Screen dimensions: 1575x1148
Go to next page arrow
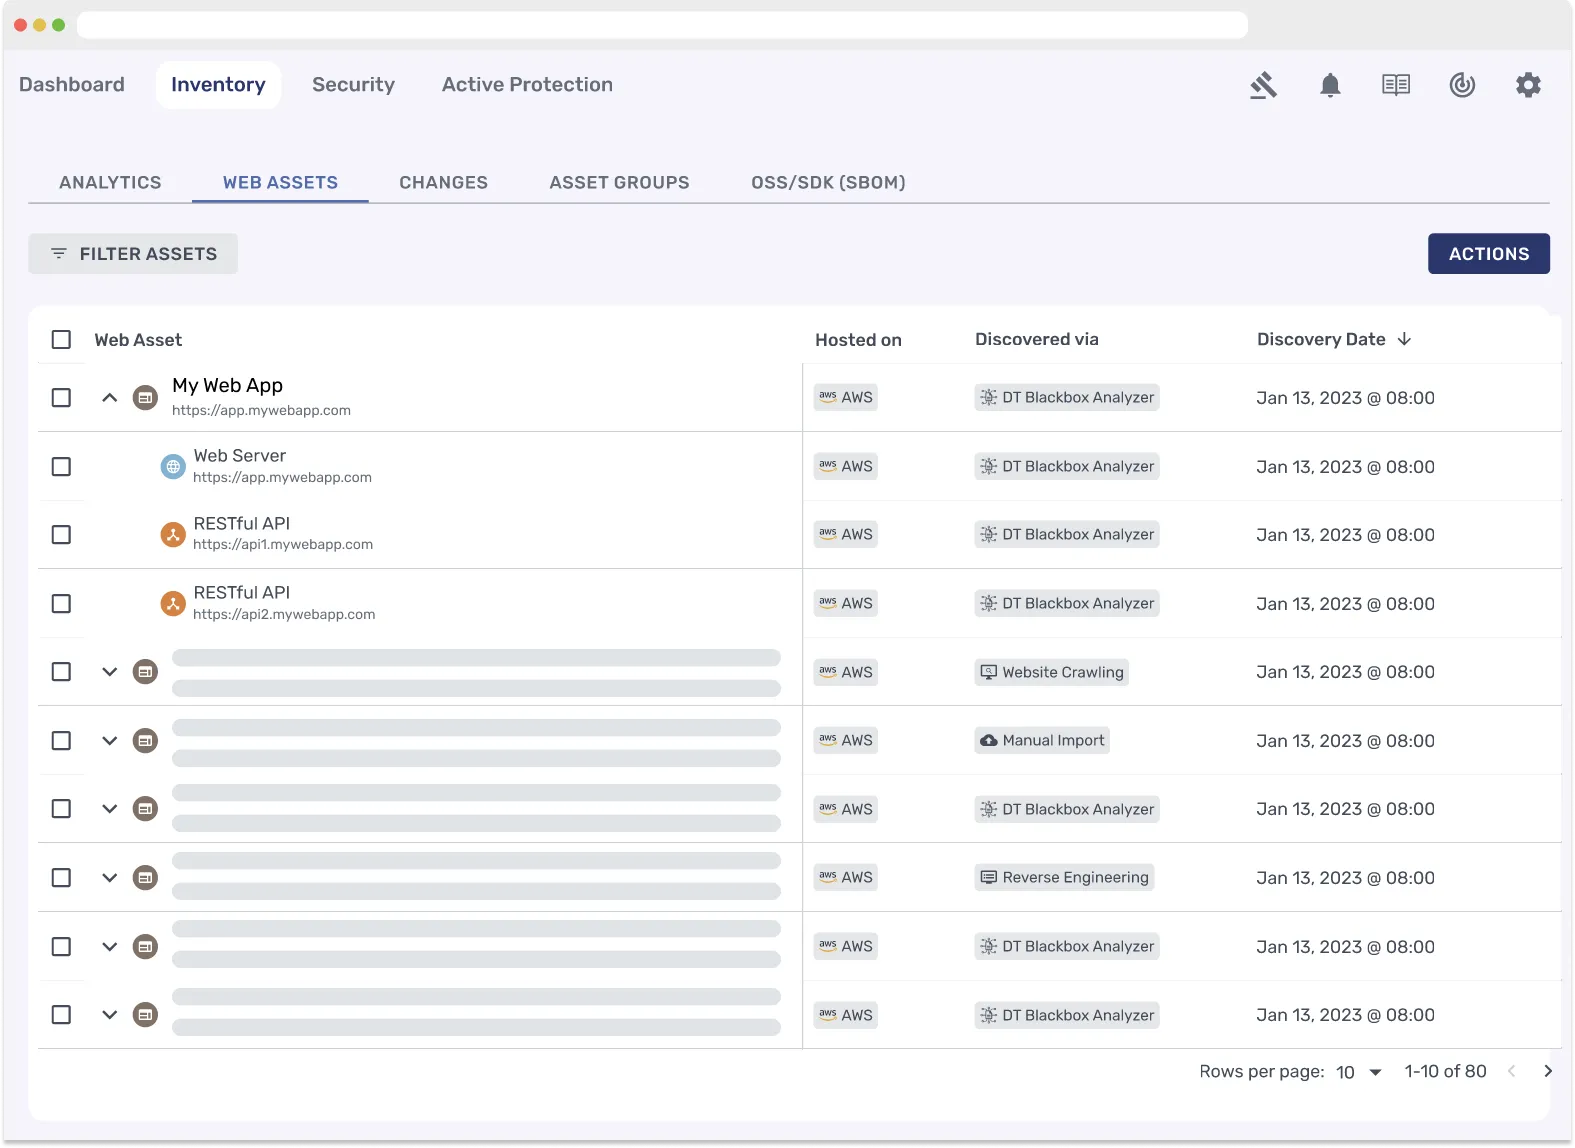click(x=1548, y=1071)
